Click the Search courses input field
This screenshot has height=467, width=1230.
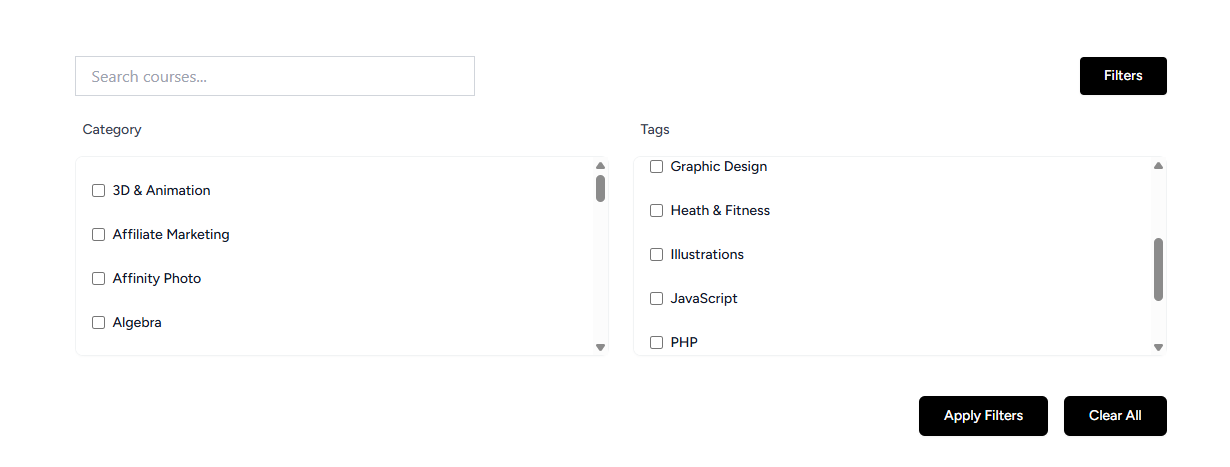coord(274,76)
